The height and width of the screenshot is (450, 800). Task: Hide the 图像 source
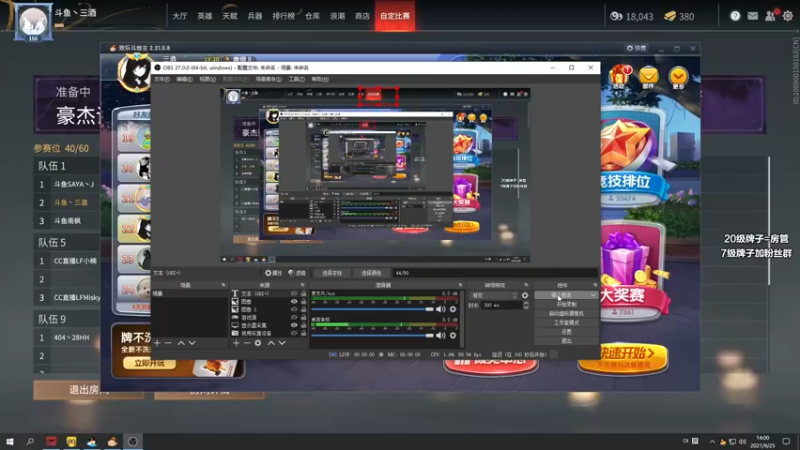coord(294,302)
